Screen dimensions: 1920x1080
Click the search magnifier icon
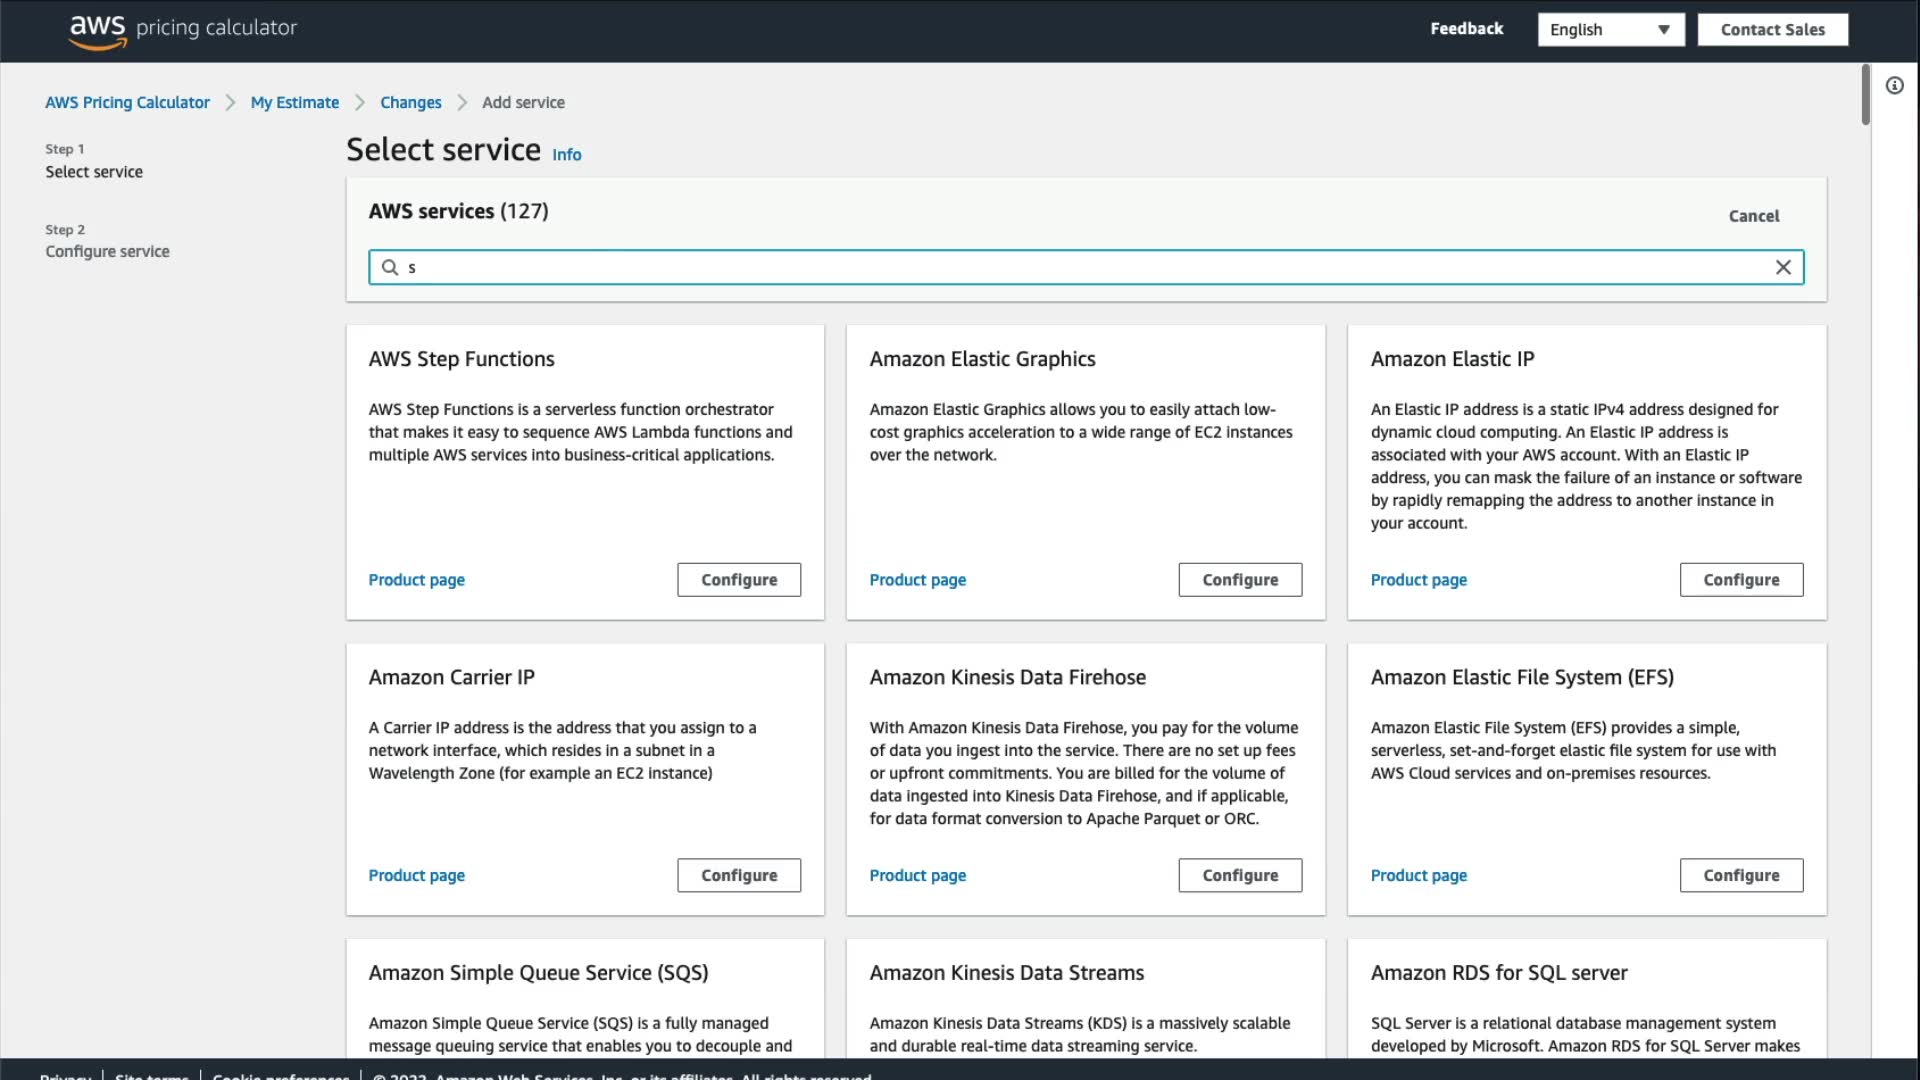(390, 267)
